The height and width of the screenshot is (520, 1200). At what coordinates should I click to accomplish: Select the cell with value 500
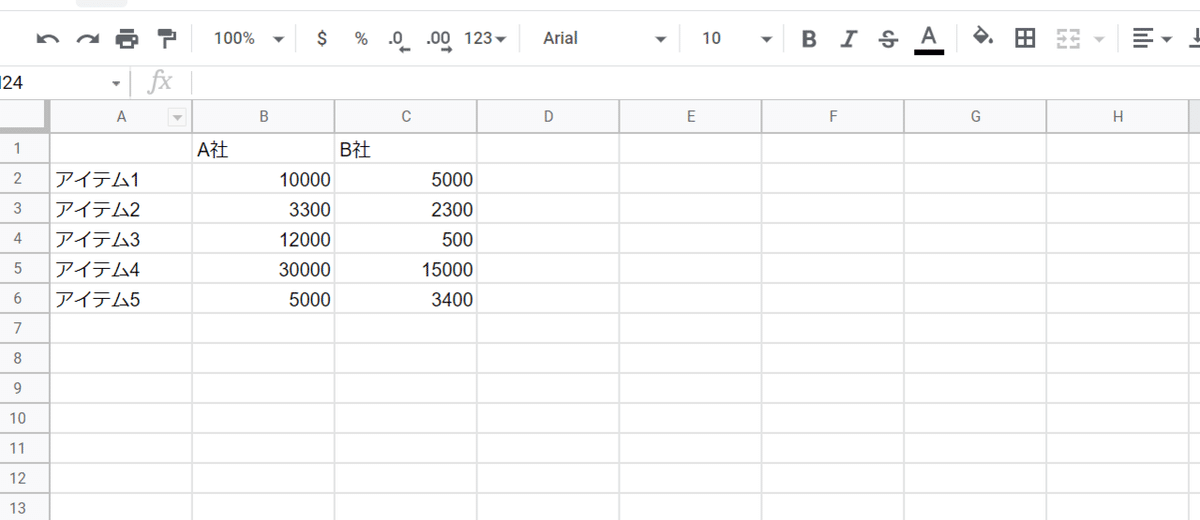coord(406,239)
